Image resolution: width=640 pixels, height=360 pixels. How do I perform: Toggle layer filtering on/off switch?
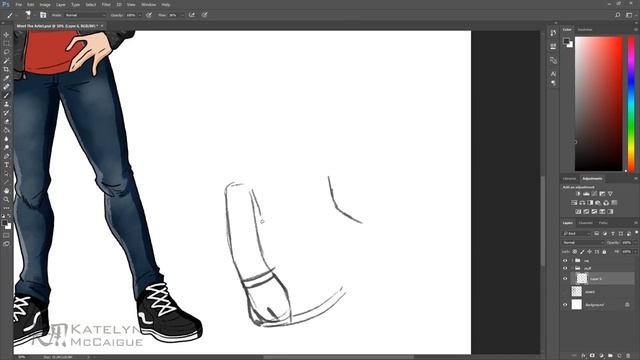(x=637, y=232)
